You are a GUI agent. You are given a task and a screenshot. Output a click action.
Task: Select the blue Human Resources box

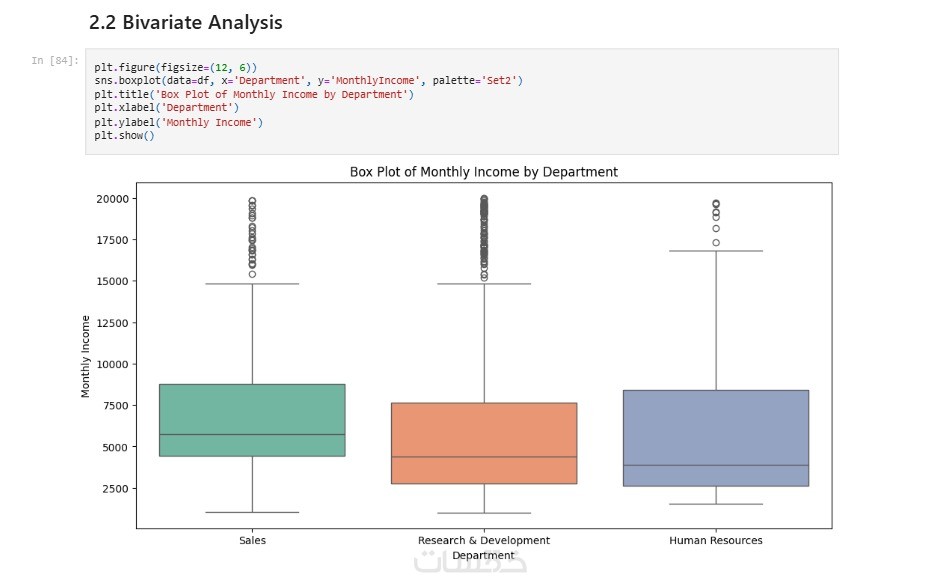pyautogui.click(x=715, y=438)
